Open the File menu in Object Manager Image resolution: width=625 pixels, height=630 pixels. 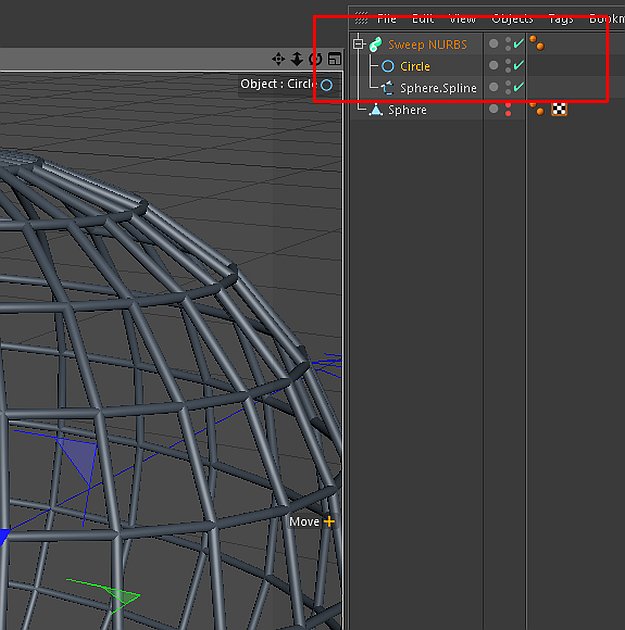coord(386,19)
